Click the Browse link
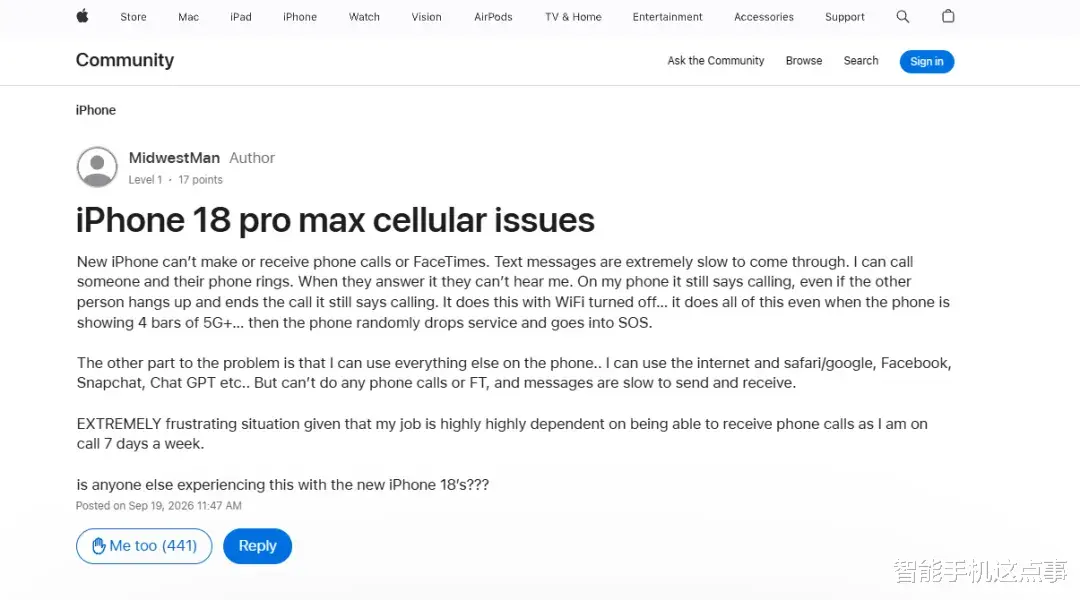The width and height of the screenshot is (1080, 600). pos(804,61)
